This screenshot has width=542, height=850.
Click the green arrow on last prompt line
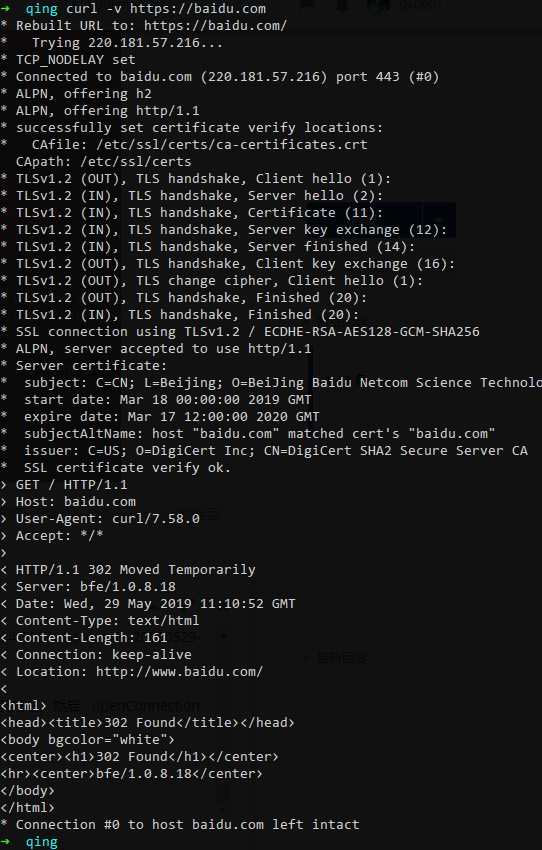[x=5, y=842]
